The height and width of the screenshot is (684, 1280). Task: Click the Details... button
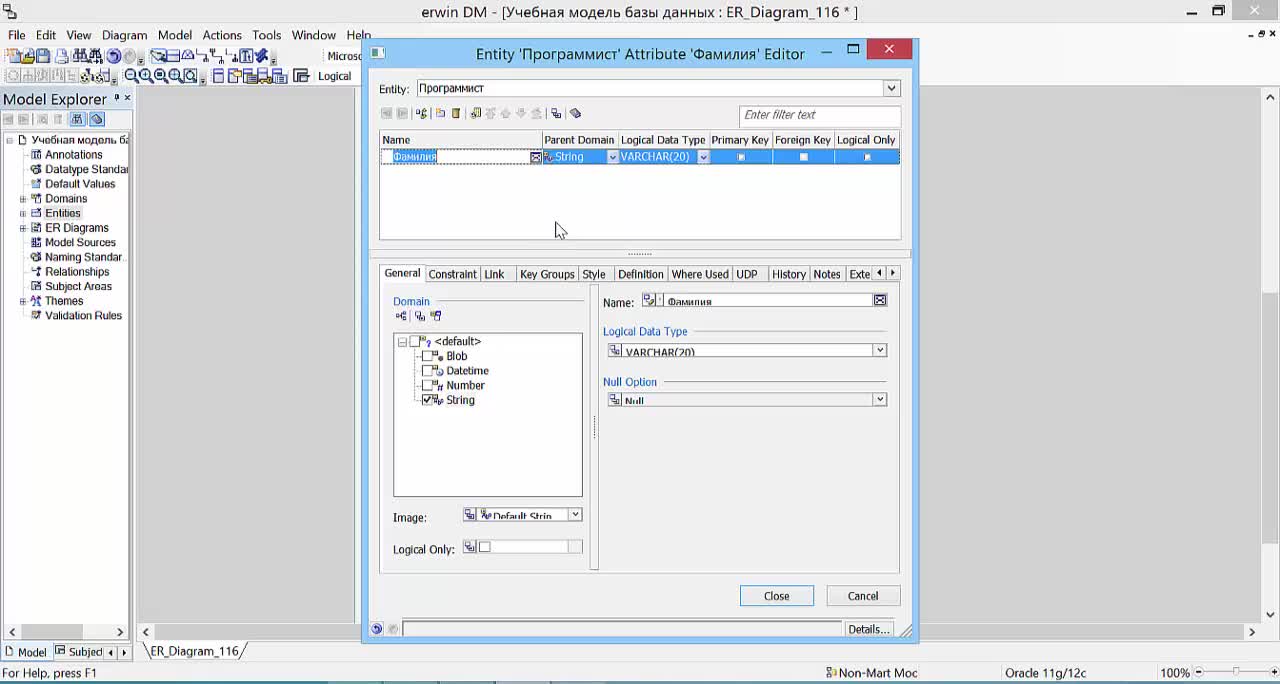point(868,629)
